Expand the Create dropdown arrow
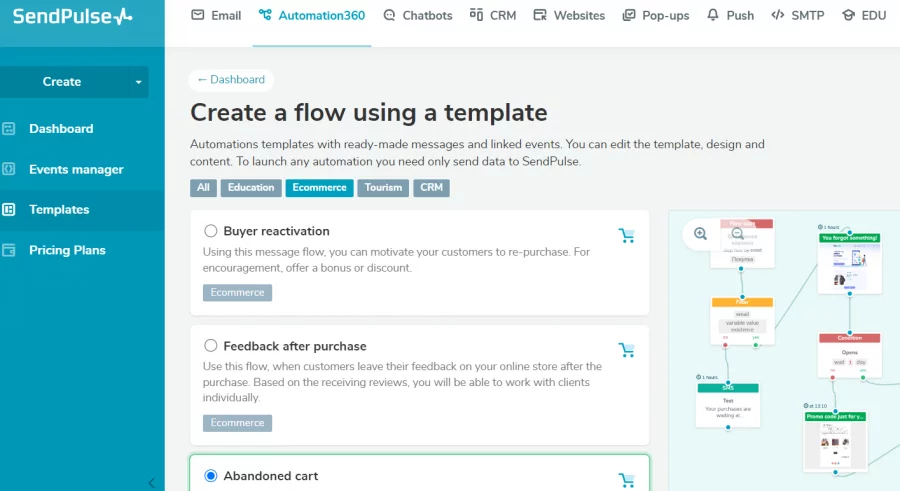Screen dimensions: 900x491 pos(138,82)
